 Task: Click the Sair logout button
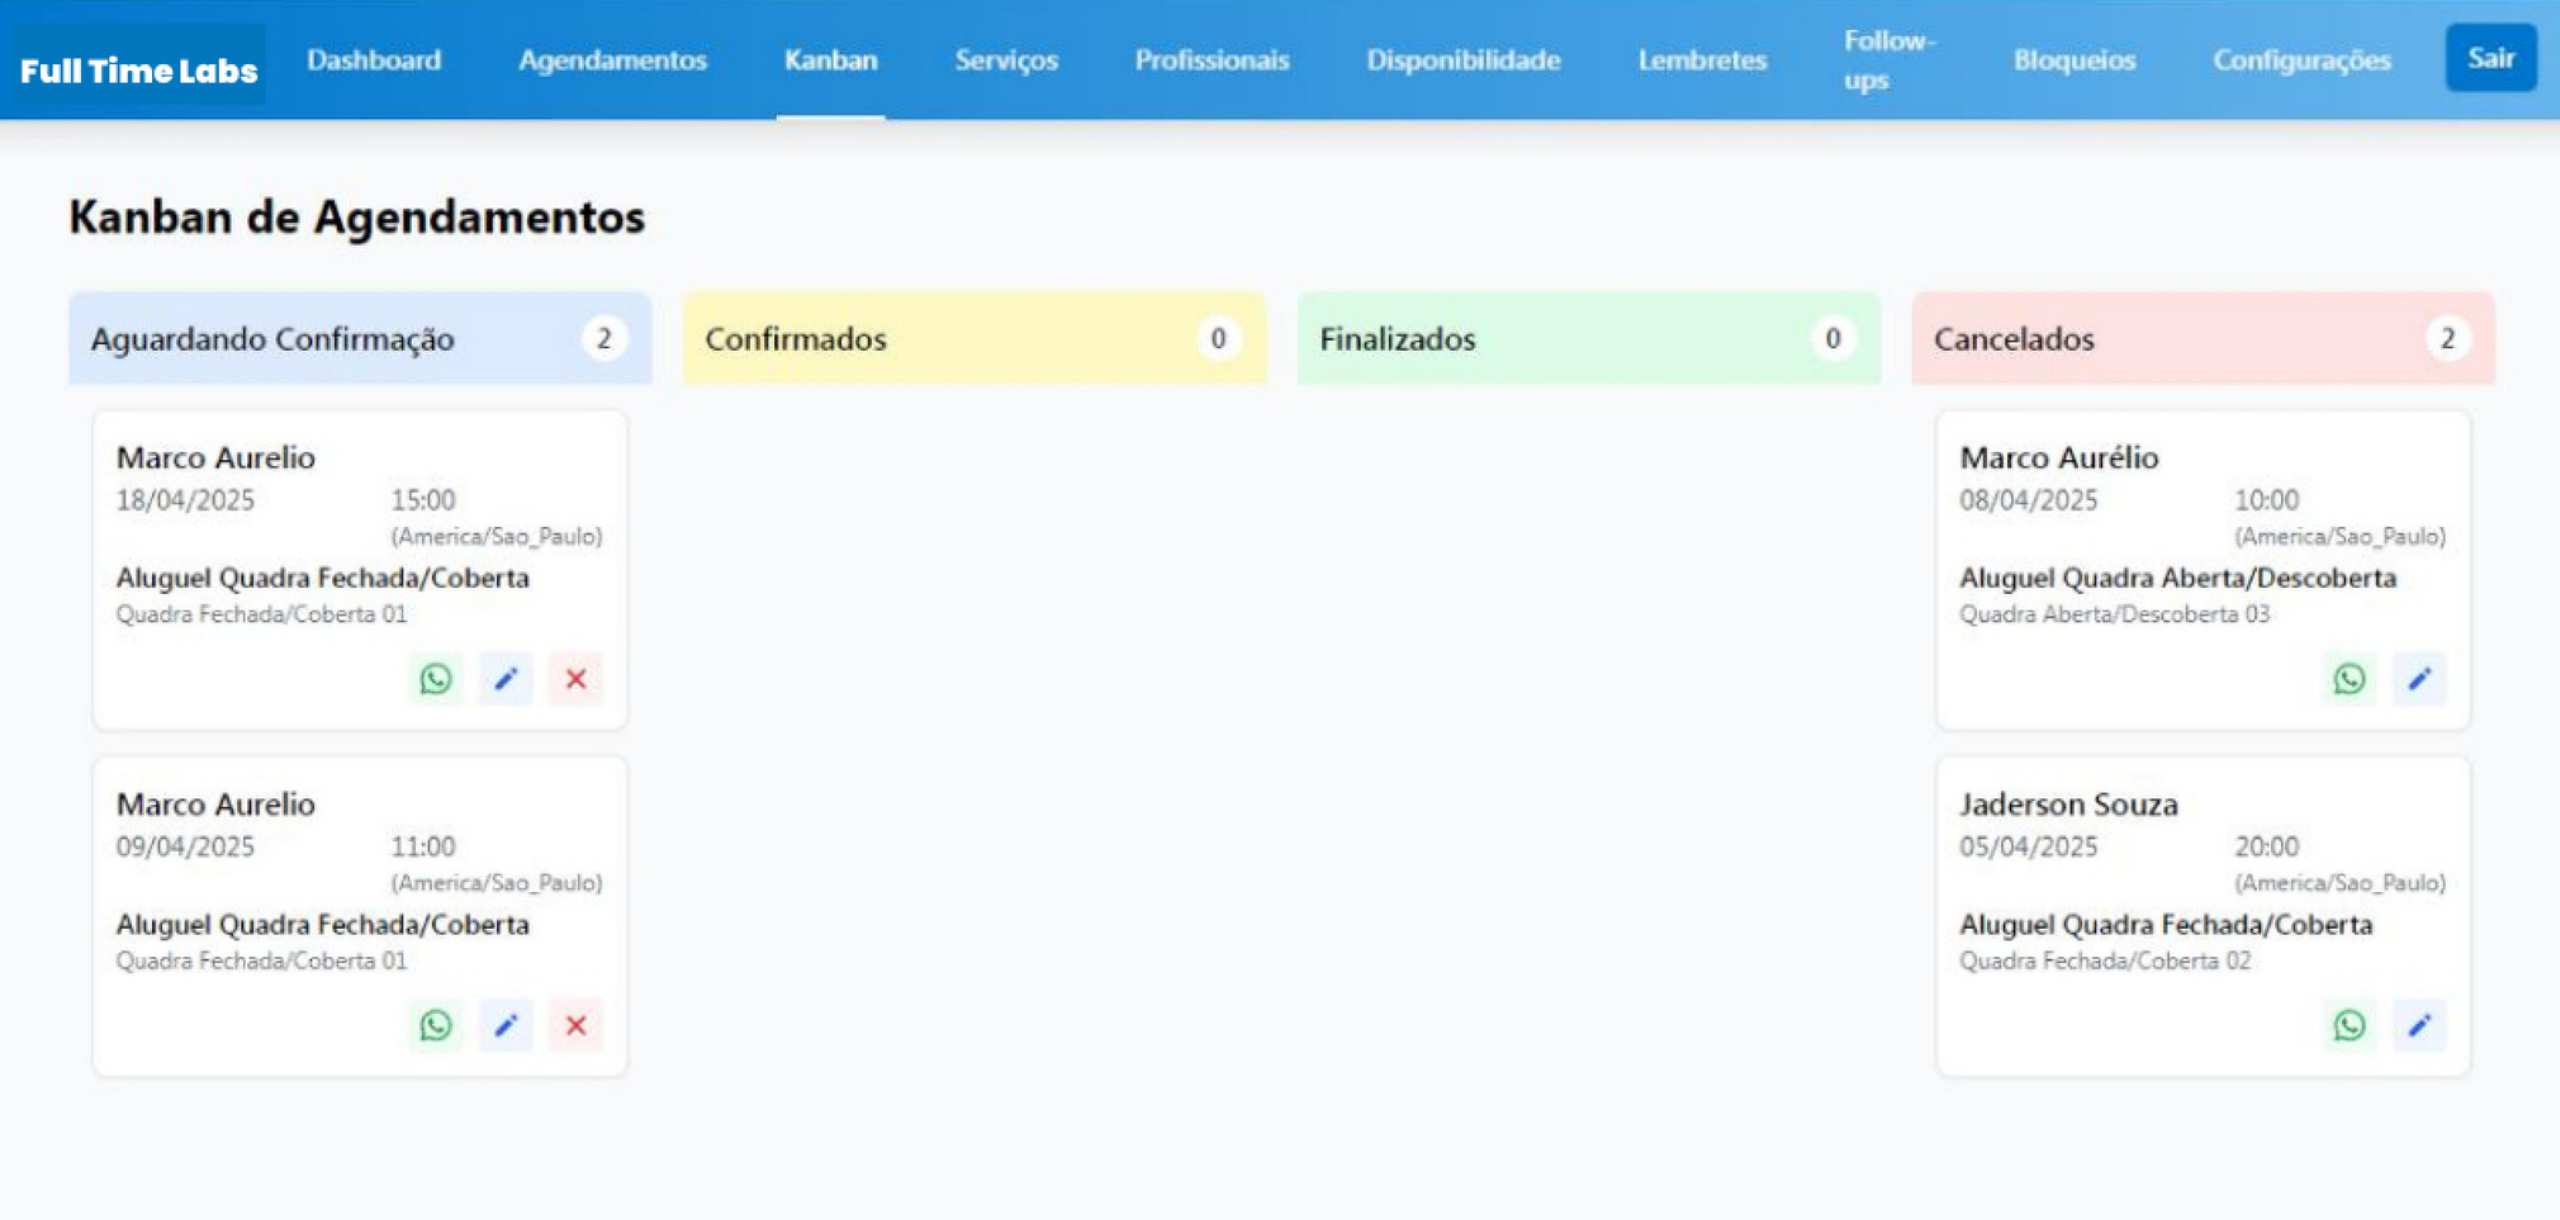click(x=2490, y=58)
